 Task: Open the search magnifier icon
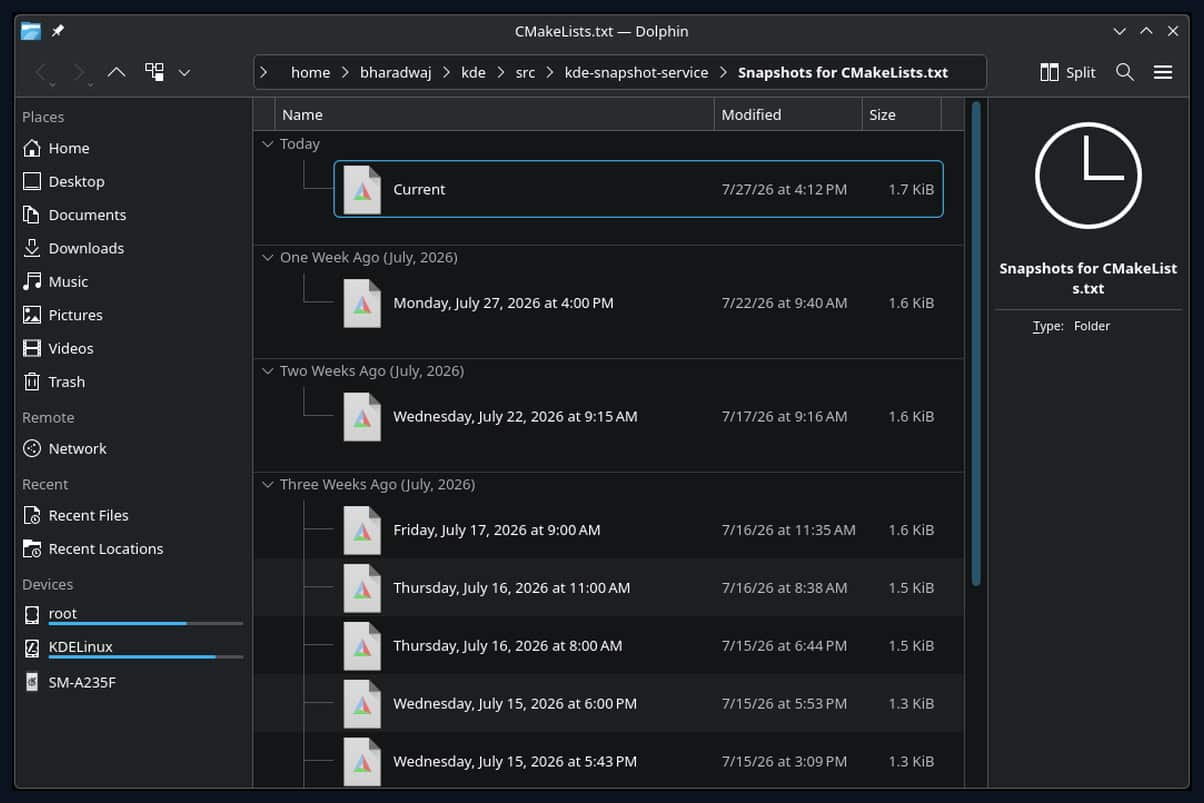1125,72
